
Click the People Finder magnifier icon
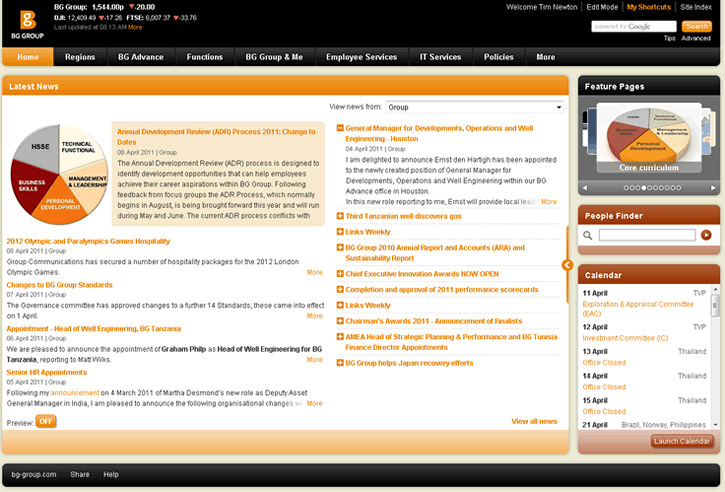coord(587,235)
